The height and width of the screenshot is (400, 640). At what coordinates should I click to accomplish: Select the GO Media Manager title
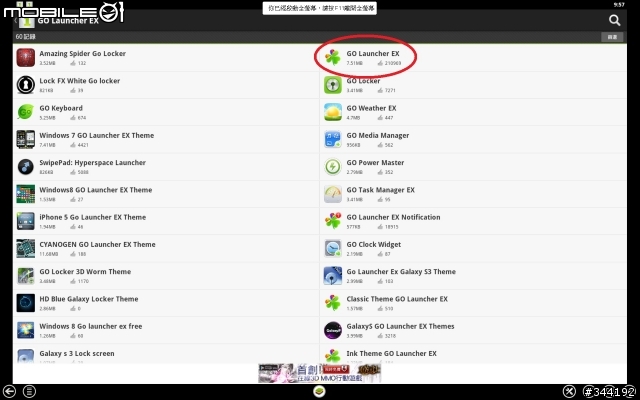pos(378,135)
